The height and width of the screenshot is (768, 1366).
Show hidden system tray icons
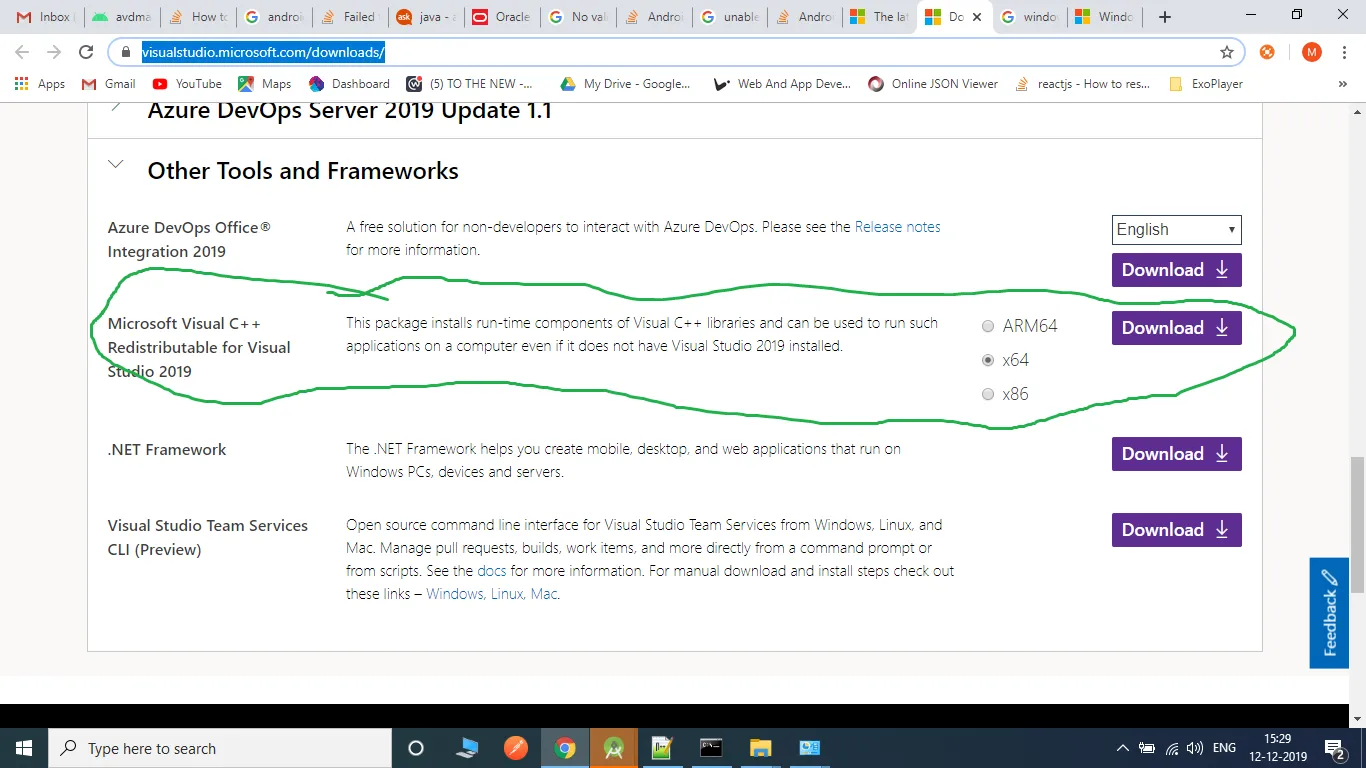tap(1122, 748)
